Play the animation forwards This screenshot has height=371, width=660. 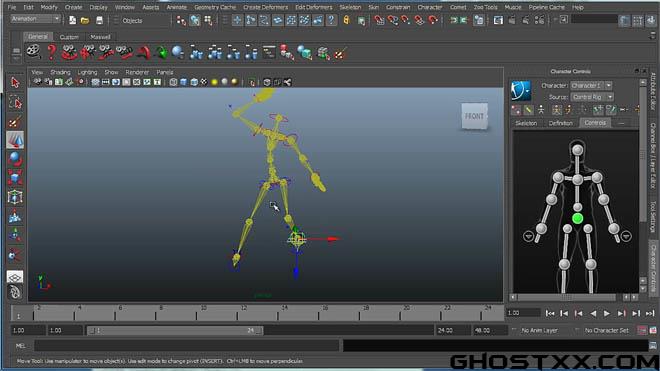(607, 313)
